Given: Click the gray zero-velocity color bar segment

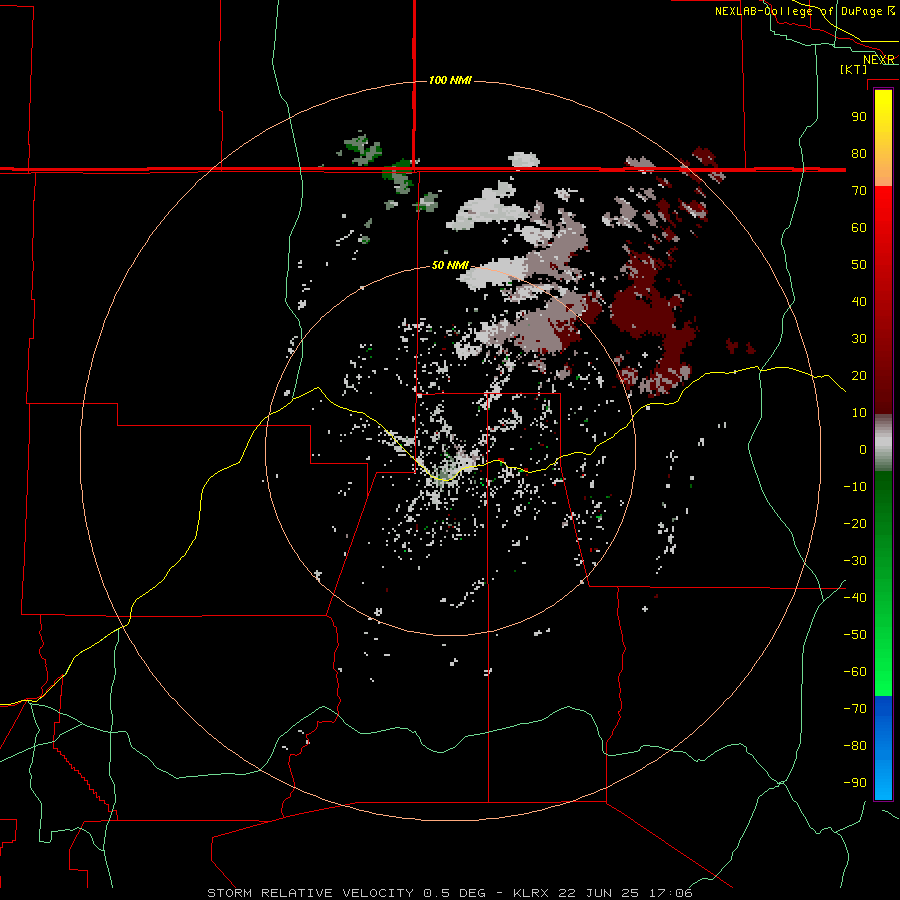Looking at the screenshot, I should pos(883,443).
